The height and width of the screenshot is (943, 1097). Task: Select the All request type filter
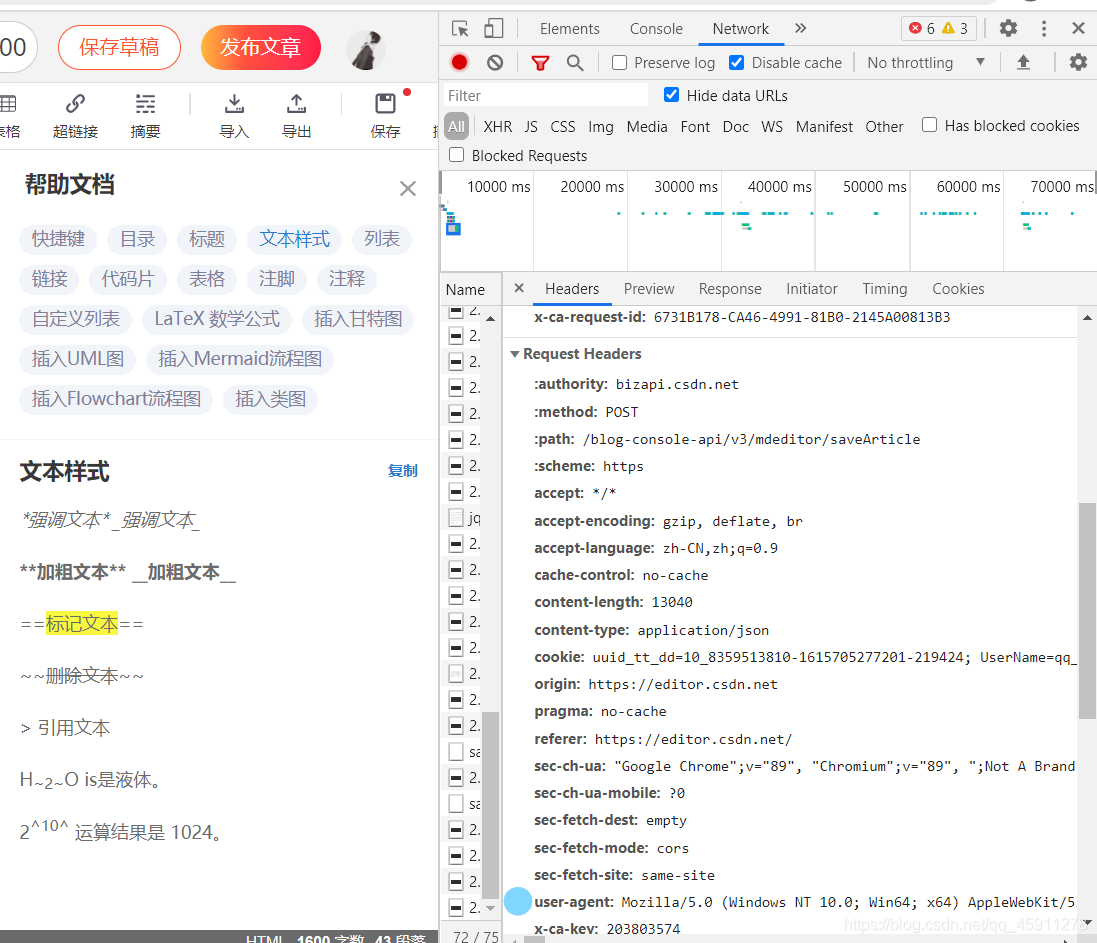pyautogui.click(x=456, y=127)
